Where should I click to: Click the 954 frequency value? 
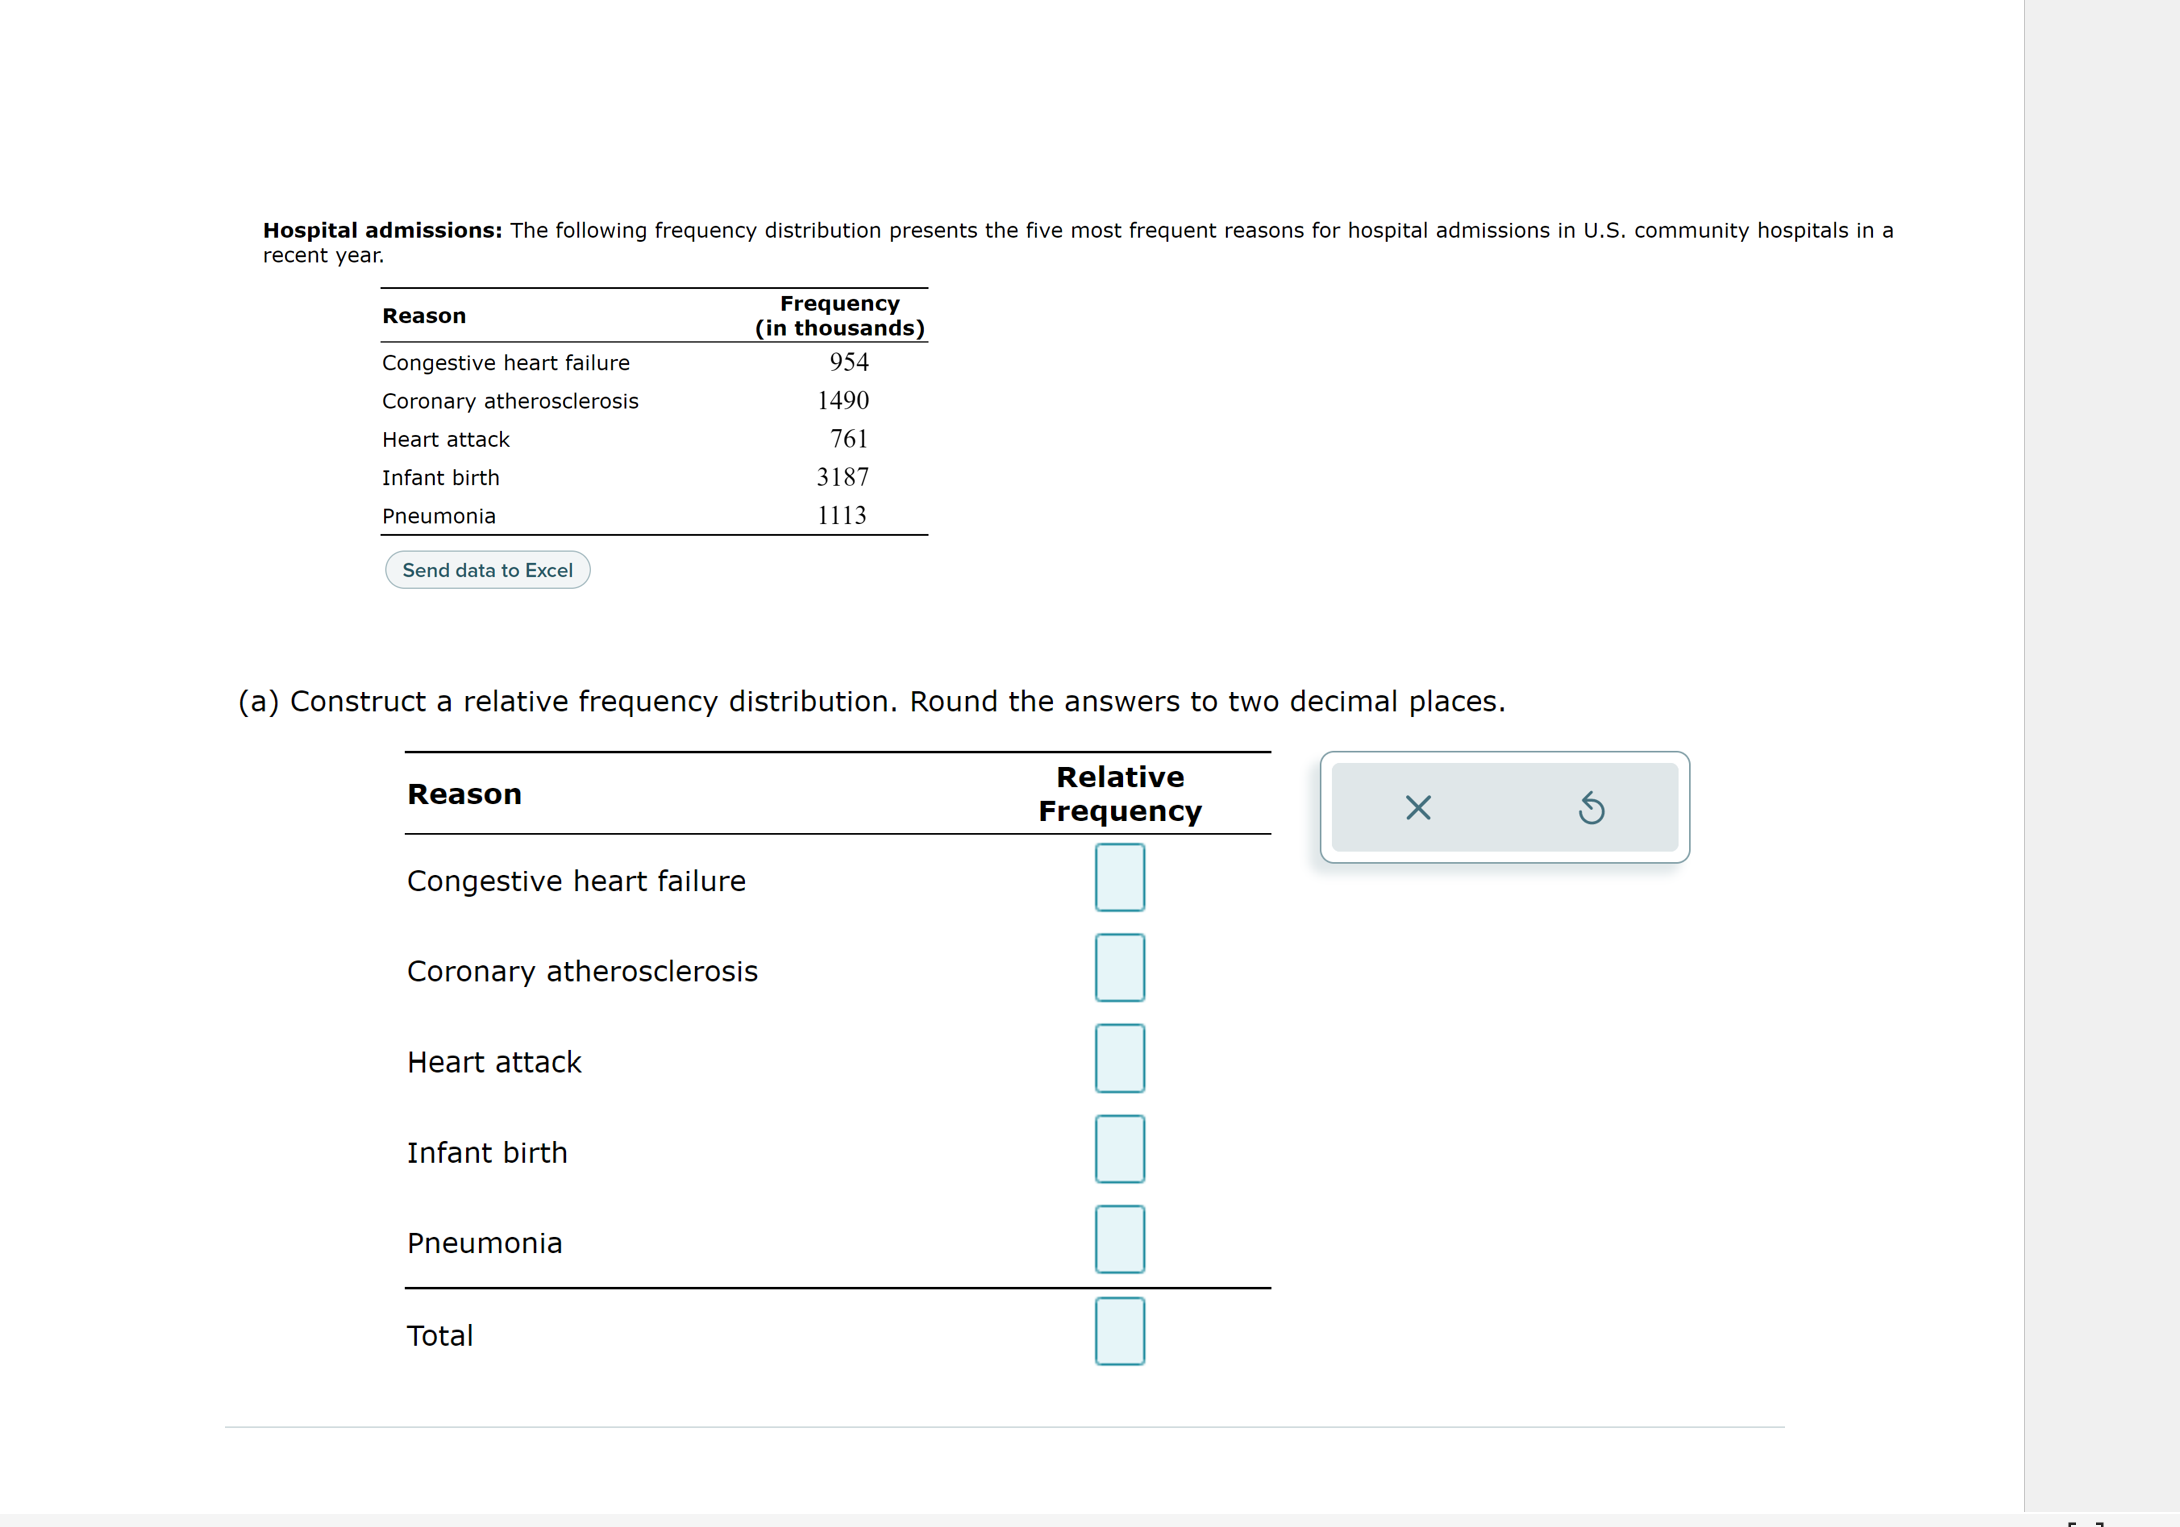click(x=848, y=362)
